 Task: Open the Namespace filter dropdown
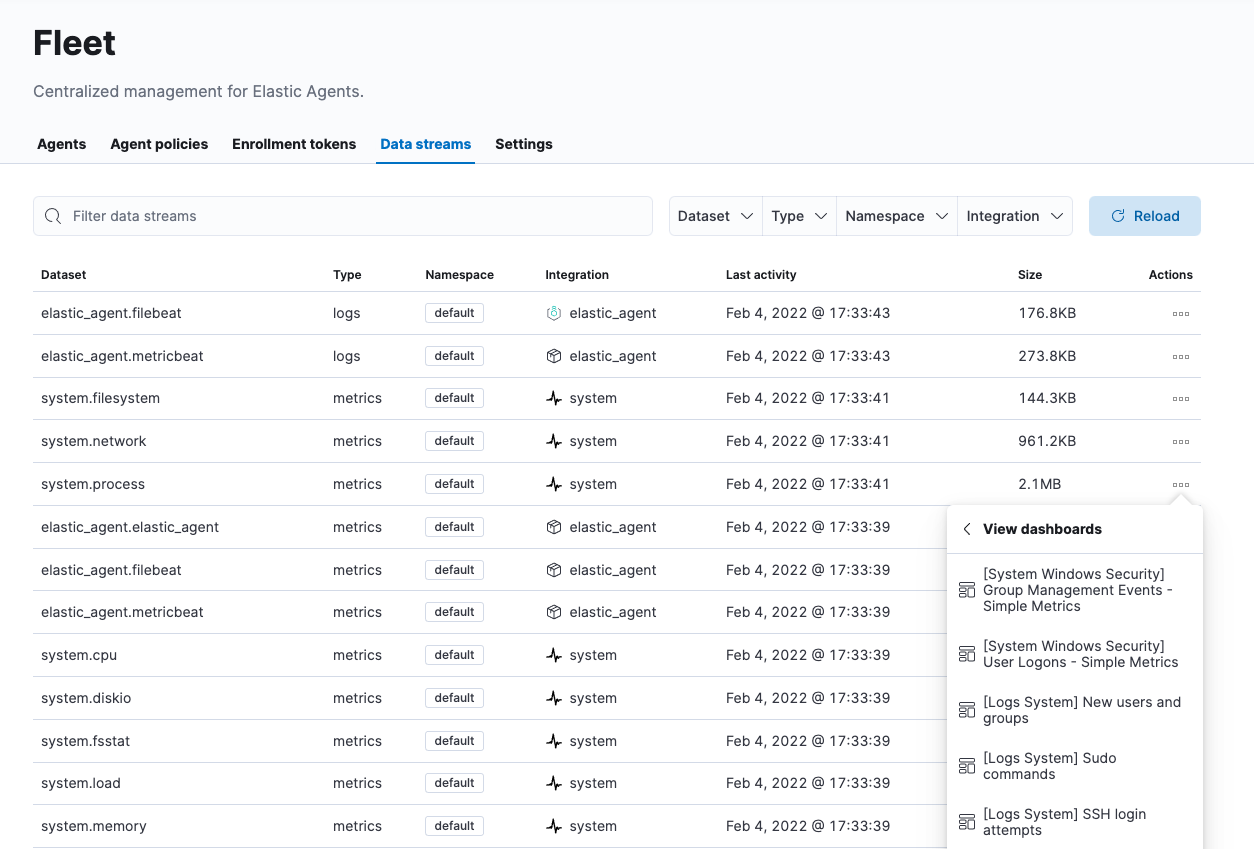(896, 215)
